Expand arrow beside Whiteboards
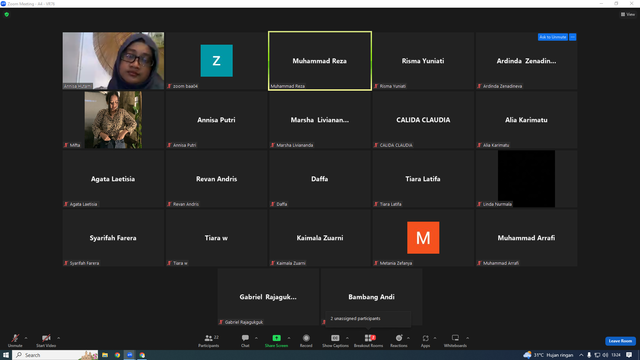 coord(468,338)
